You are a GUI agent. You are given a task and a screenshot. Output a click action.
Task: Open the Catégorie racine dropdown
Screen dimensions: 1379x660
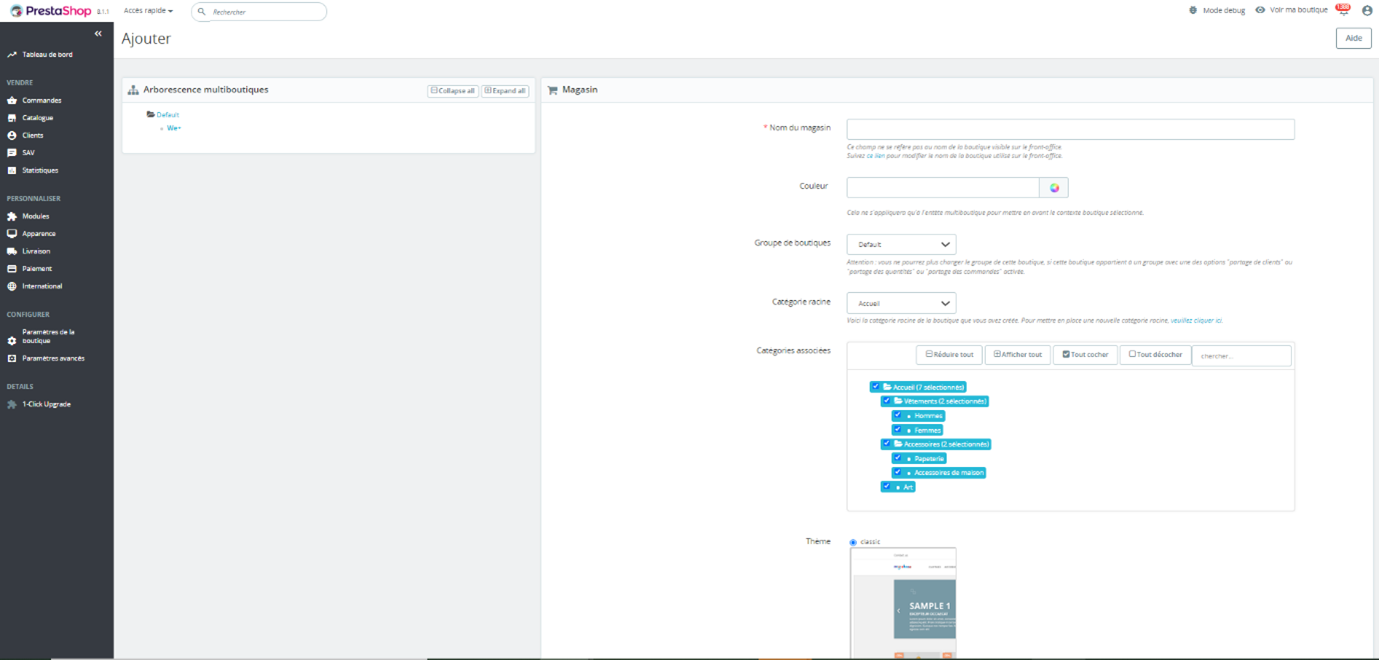pyautogui.click(x=900, y=302)
